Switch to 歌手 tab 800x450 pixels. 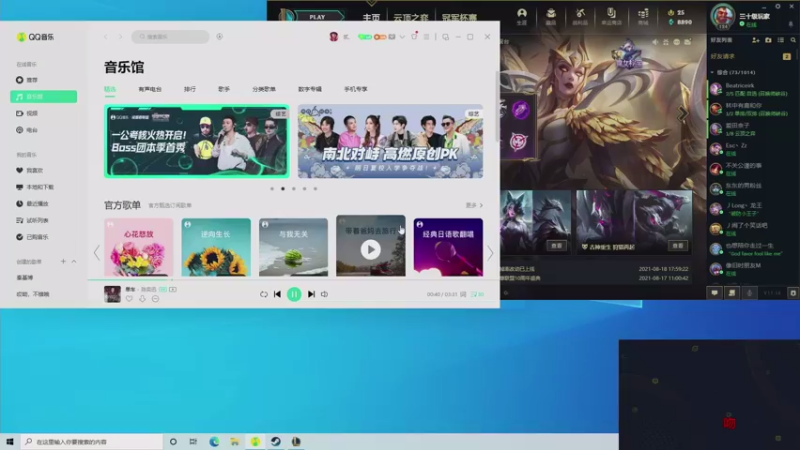224,89
